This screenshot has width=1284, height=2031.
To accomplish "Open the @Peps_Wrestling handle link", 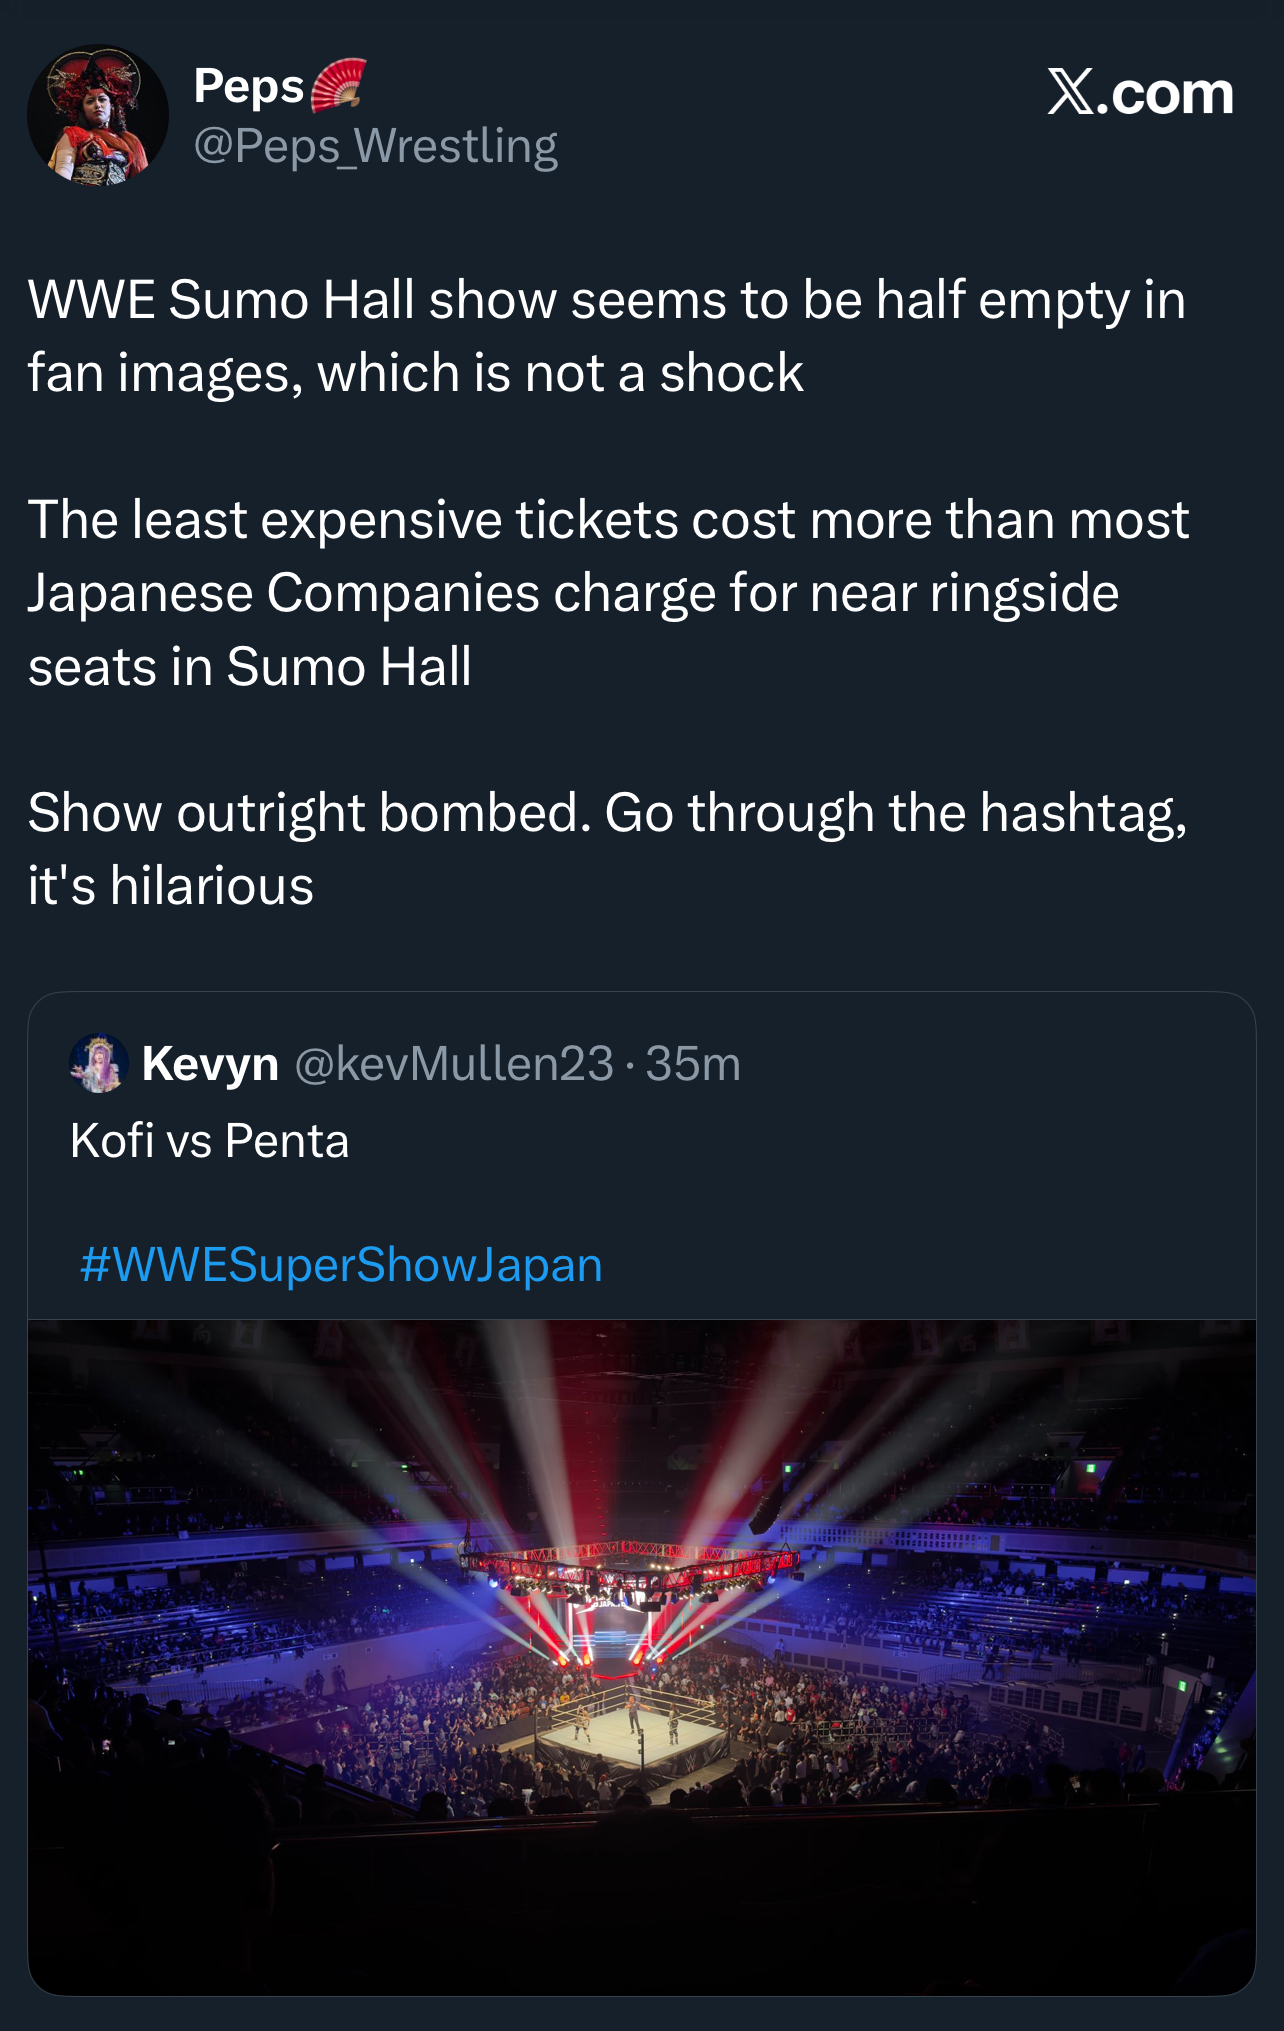I will coord(375,146).
